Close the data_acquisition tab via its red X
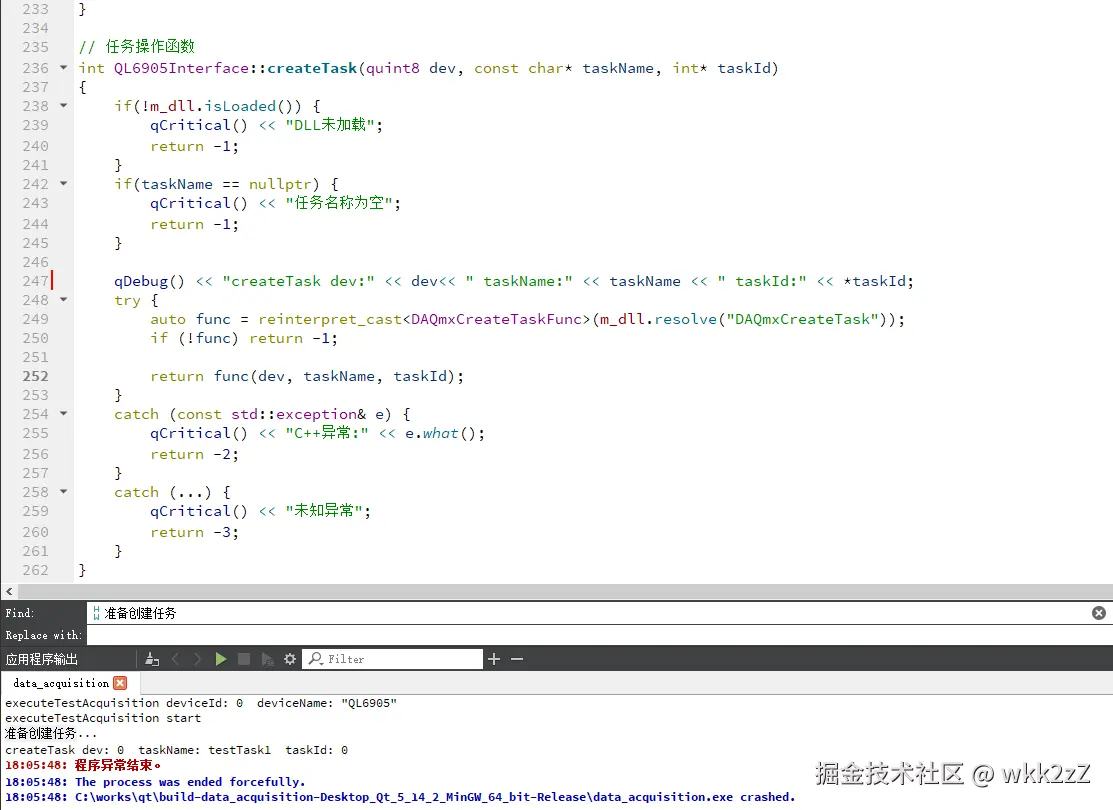The height and width of the screenshot is (810, 1113). (x=122, y=682)
